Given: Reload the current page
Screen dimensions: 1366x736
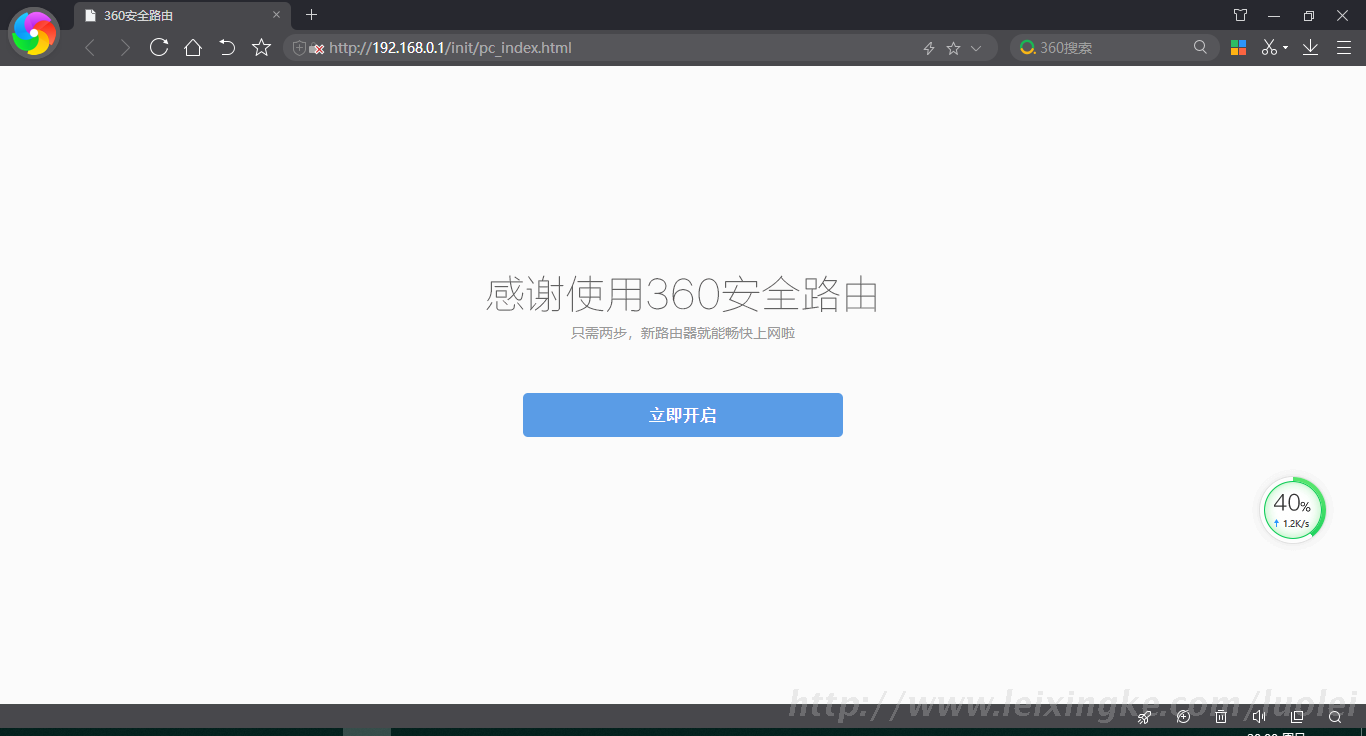Looking at the screenshot, I should [158, 47].
